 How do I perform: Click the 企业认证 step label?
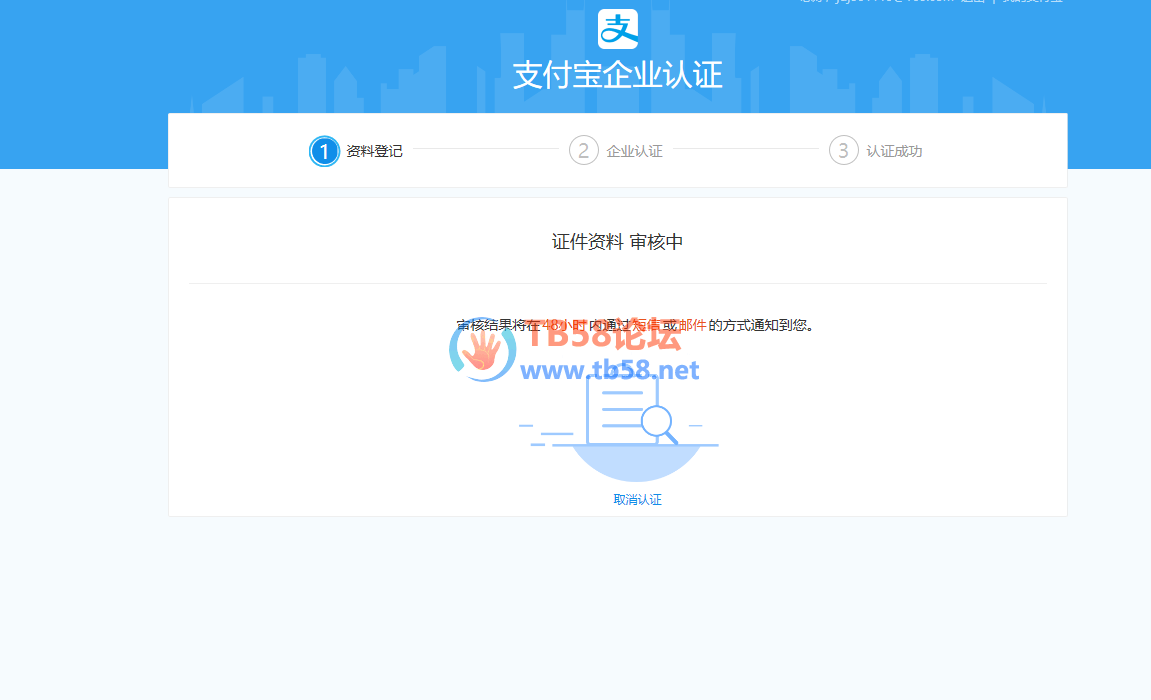click(x=634, y=151)
